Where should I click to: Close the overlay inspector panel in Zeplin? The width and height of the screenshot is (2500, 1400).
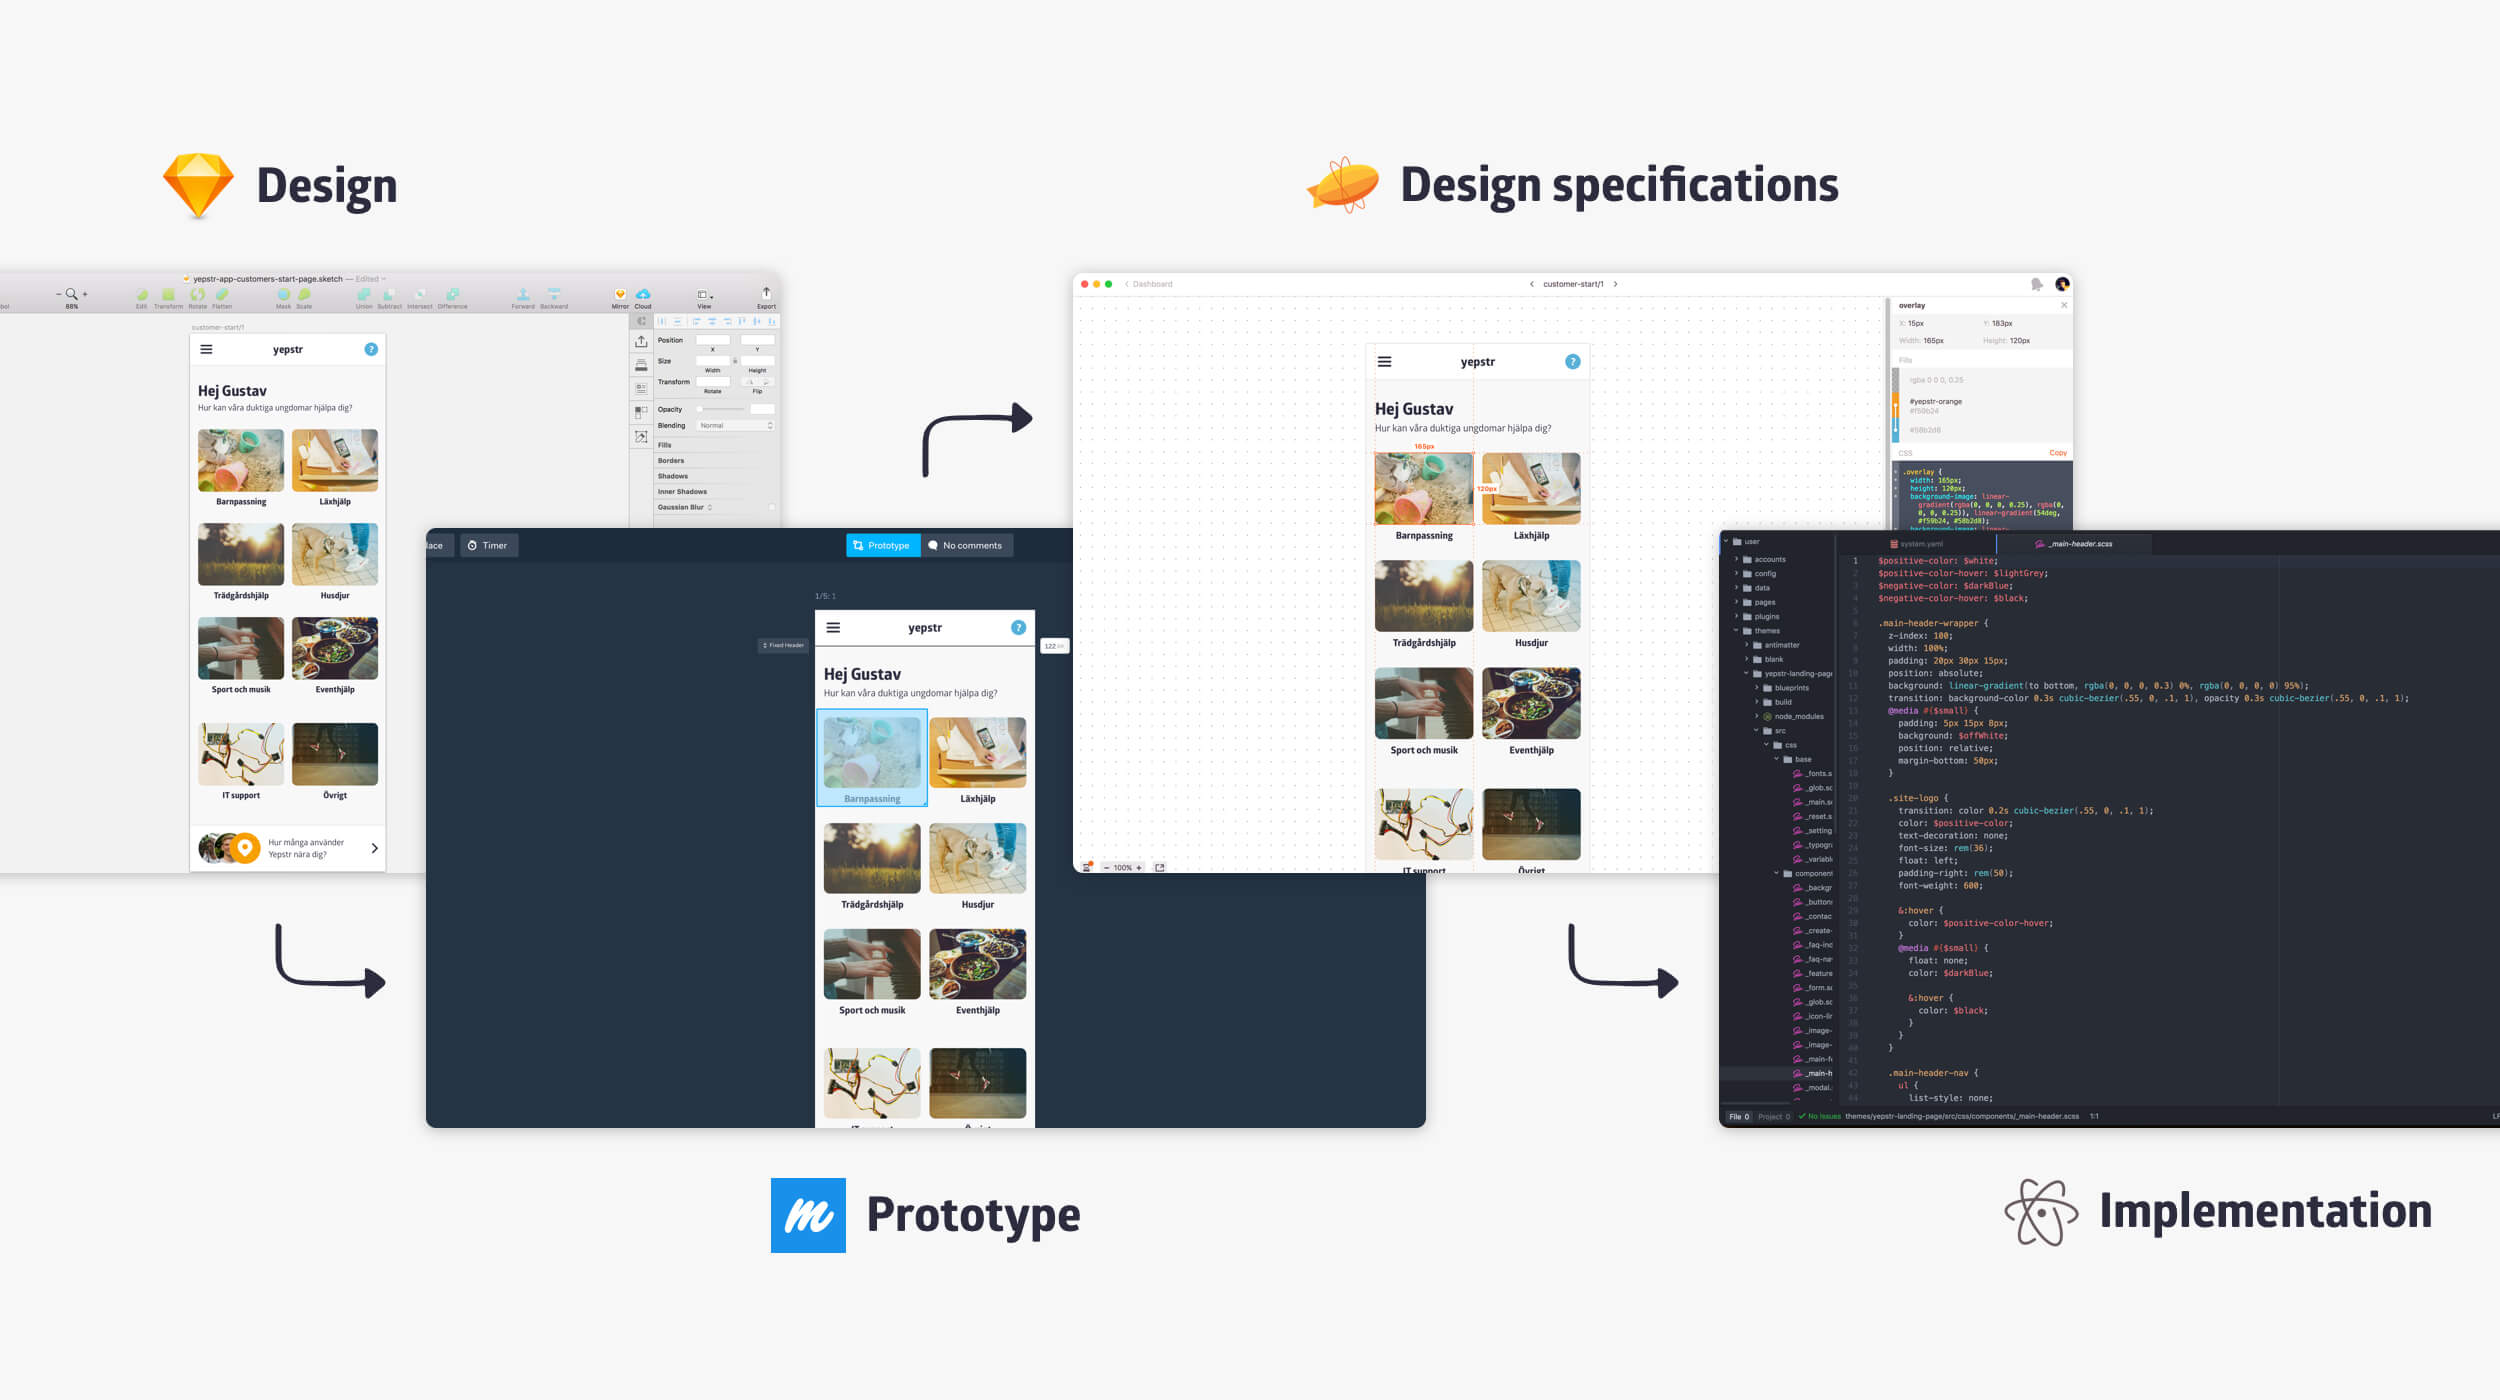(2064, 305)
